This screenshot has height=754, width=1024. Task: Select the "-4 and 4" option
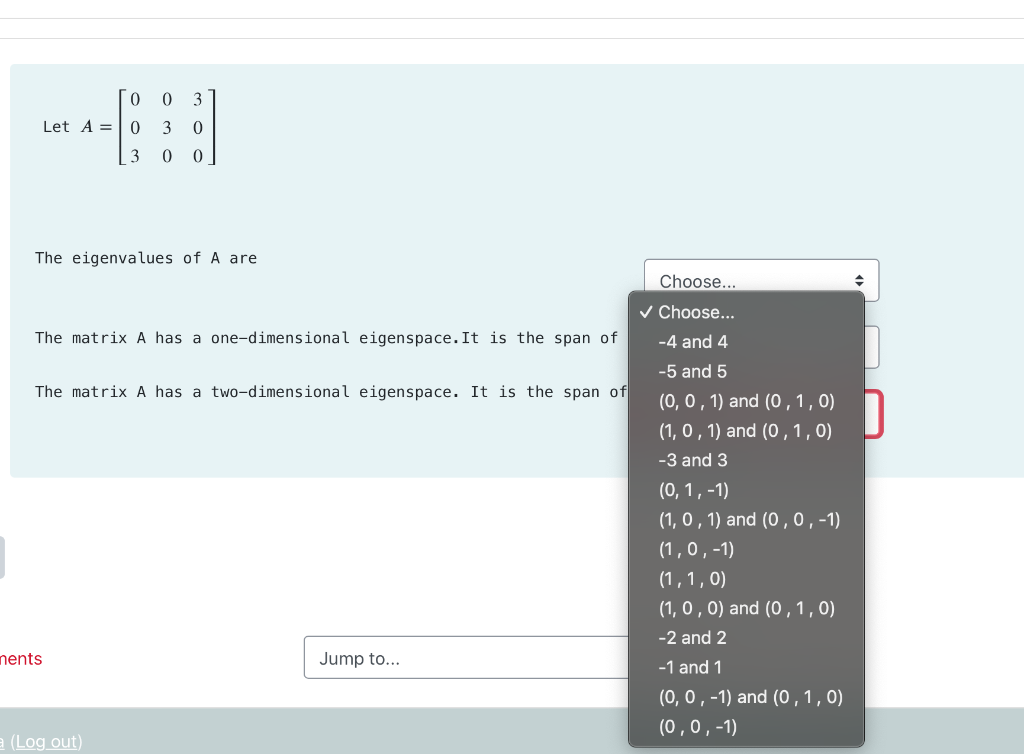693,341
